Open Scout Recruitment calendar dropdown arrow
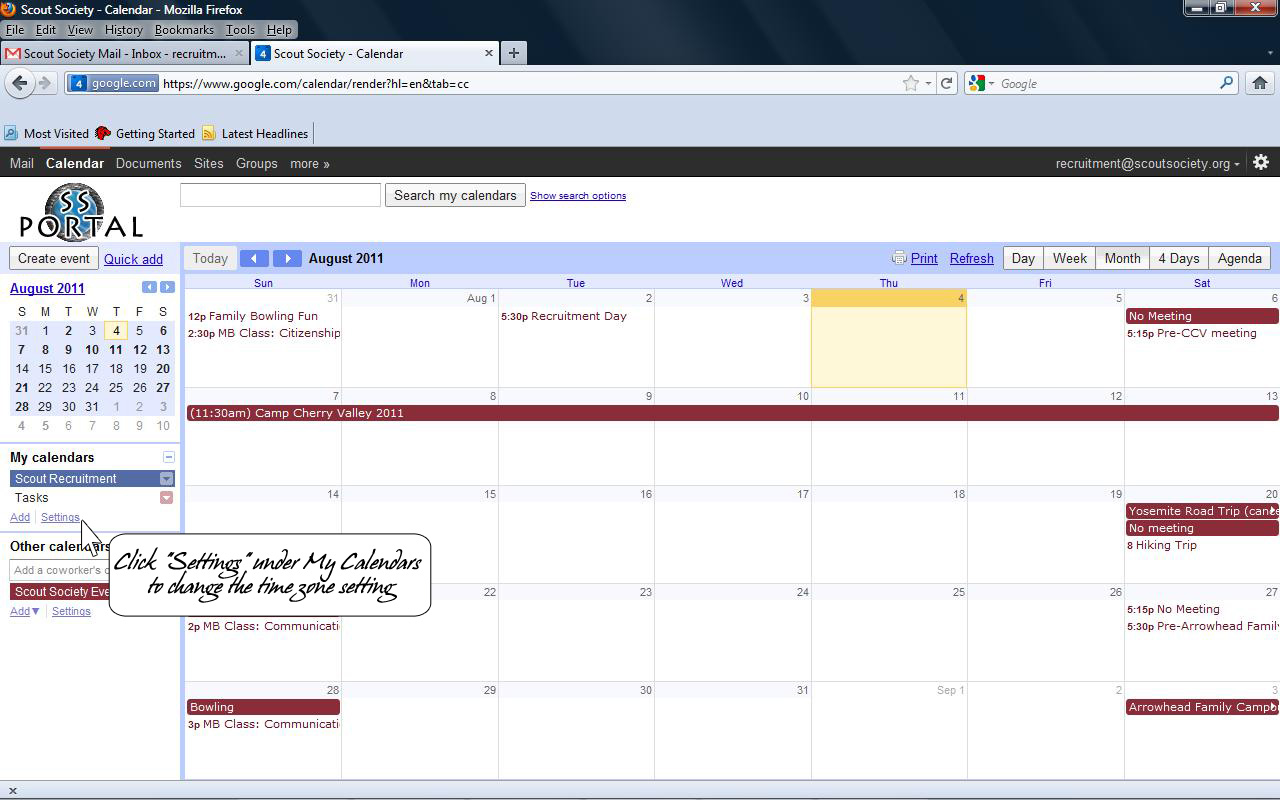This screenshot has height=800, width=1280. coord(167,479)
